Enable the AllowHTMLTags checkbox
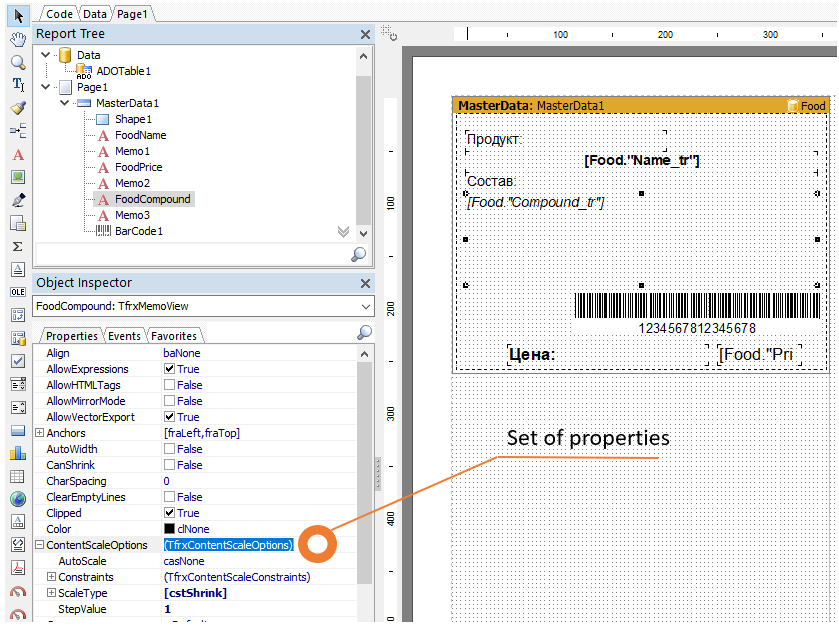Viewport: 839px width, 627px height. point(170,385)
